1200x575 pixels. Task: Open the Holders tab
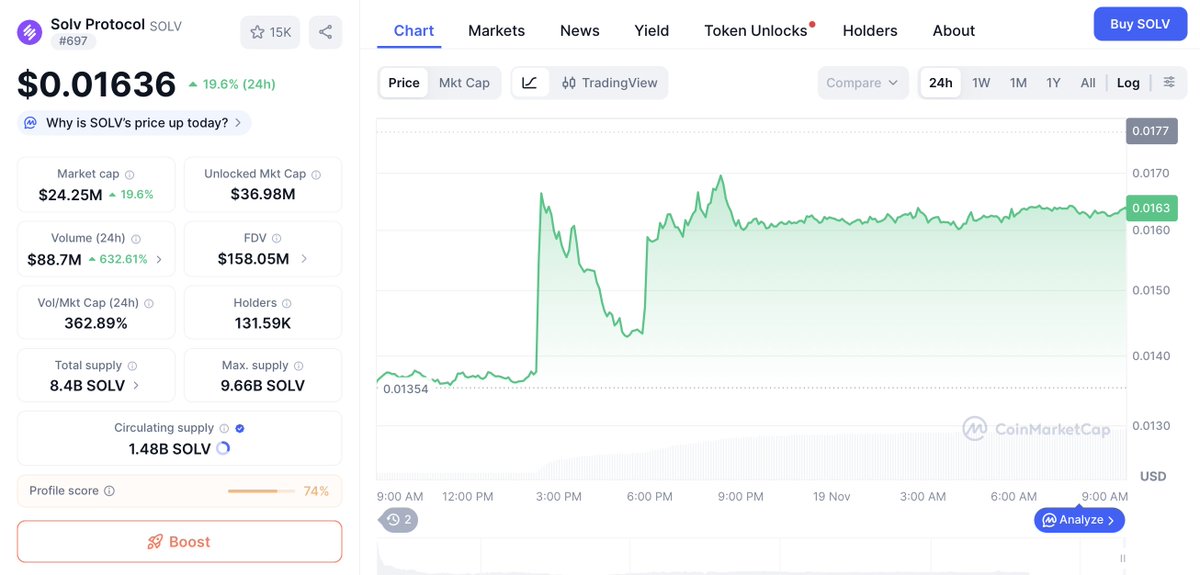pos(870,31)
